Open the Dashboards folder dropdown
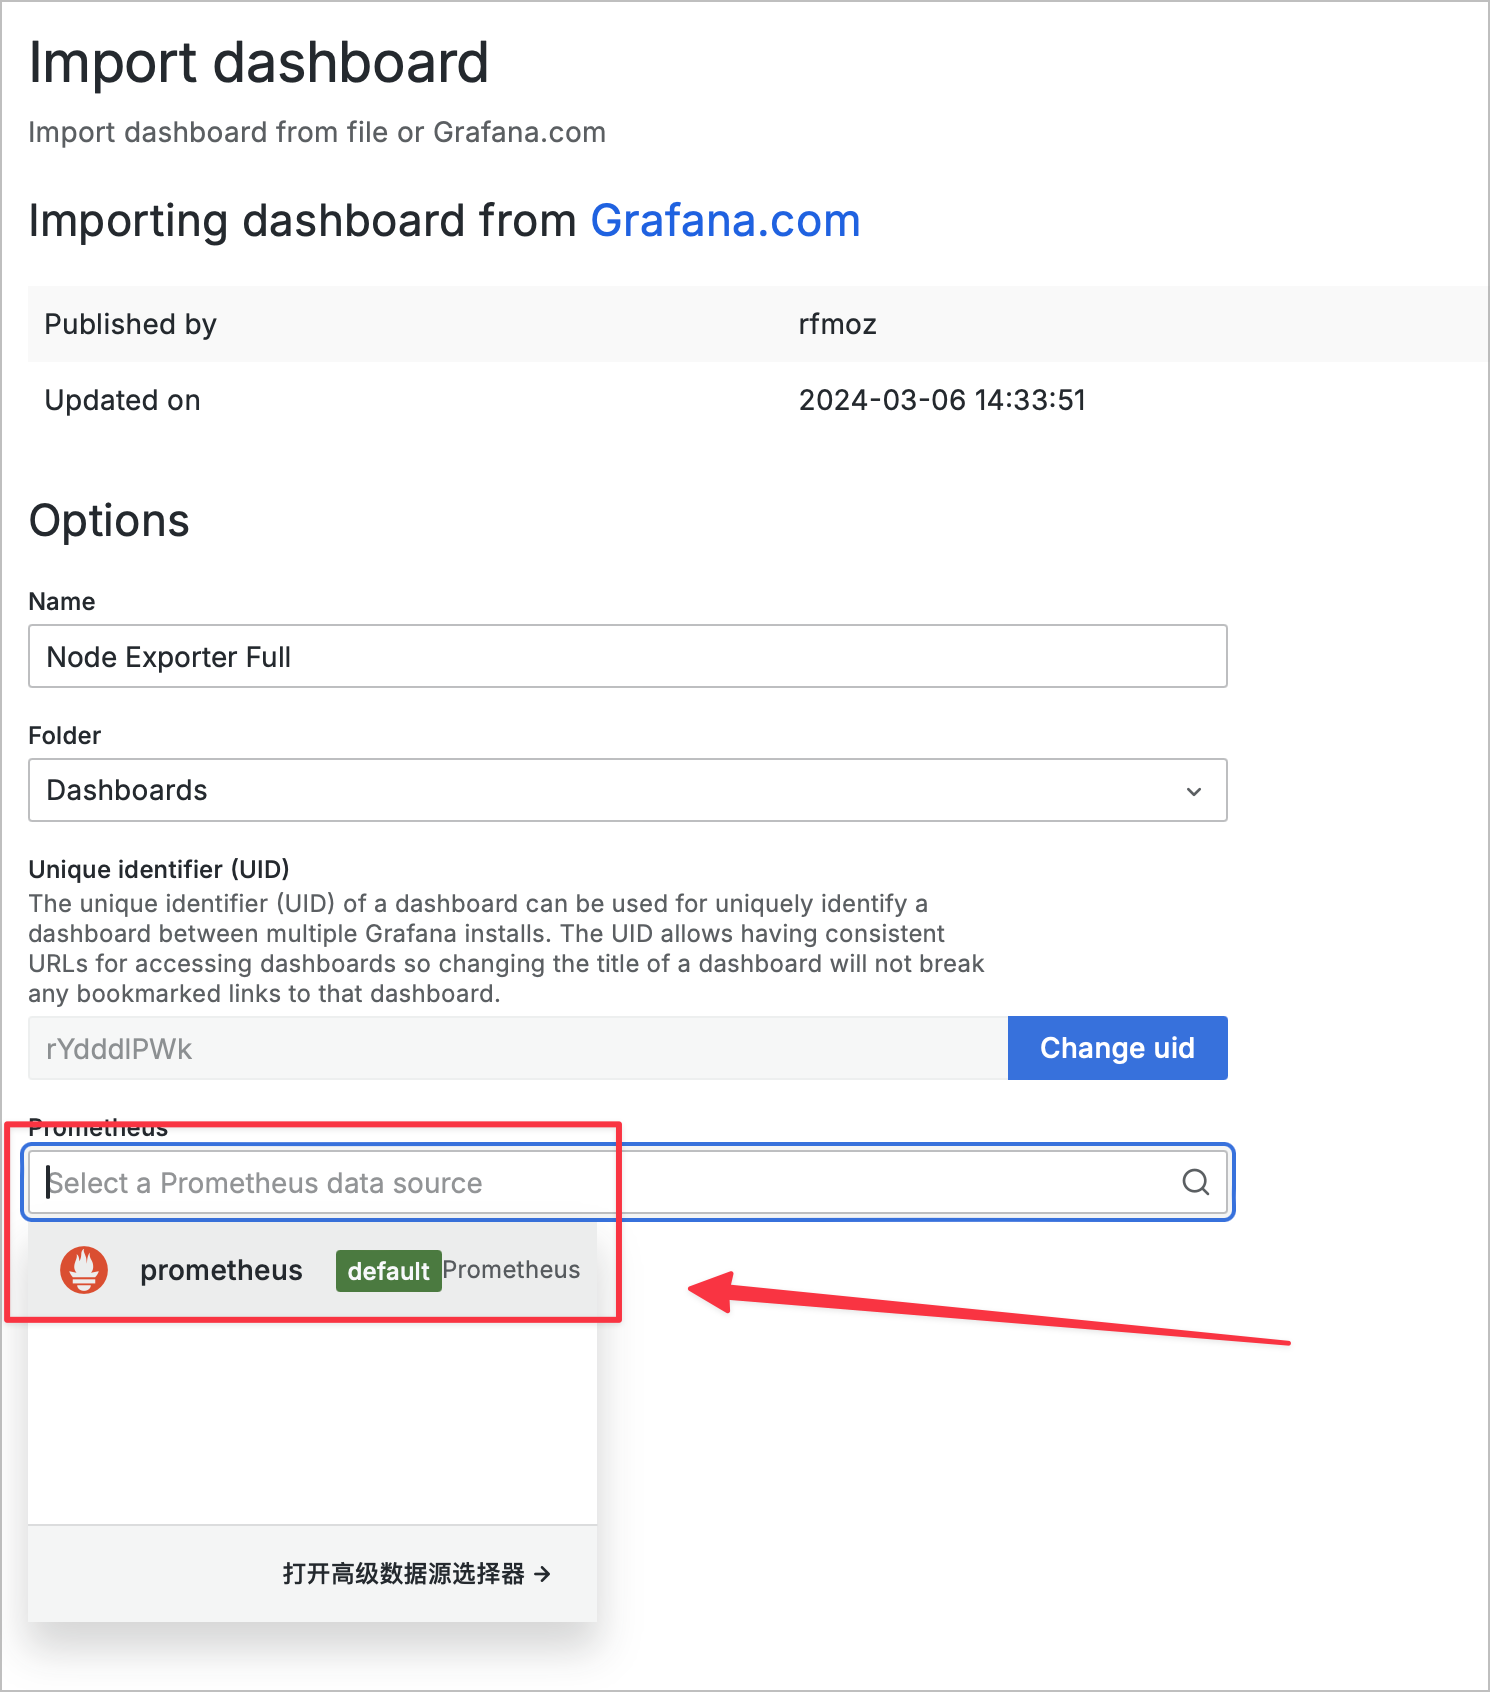 coord(627,790)
